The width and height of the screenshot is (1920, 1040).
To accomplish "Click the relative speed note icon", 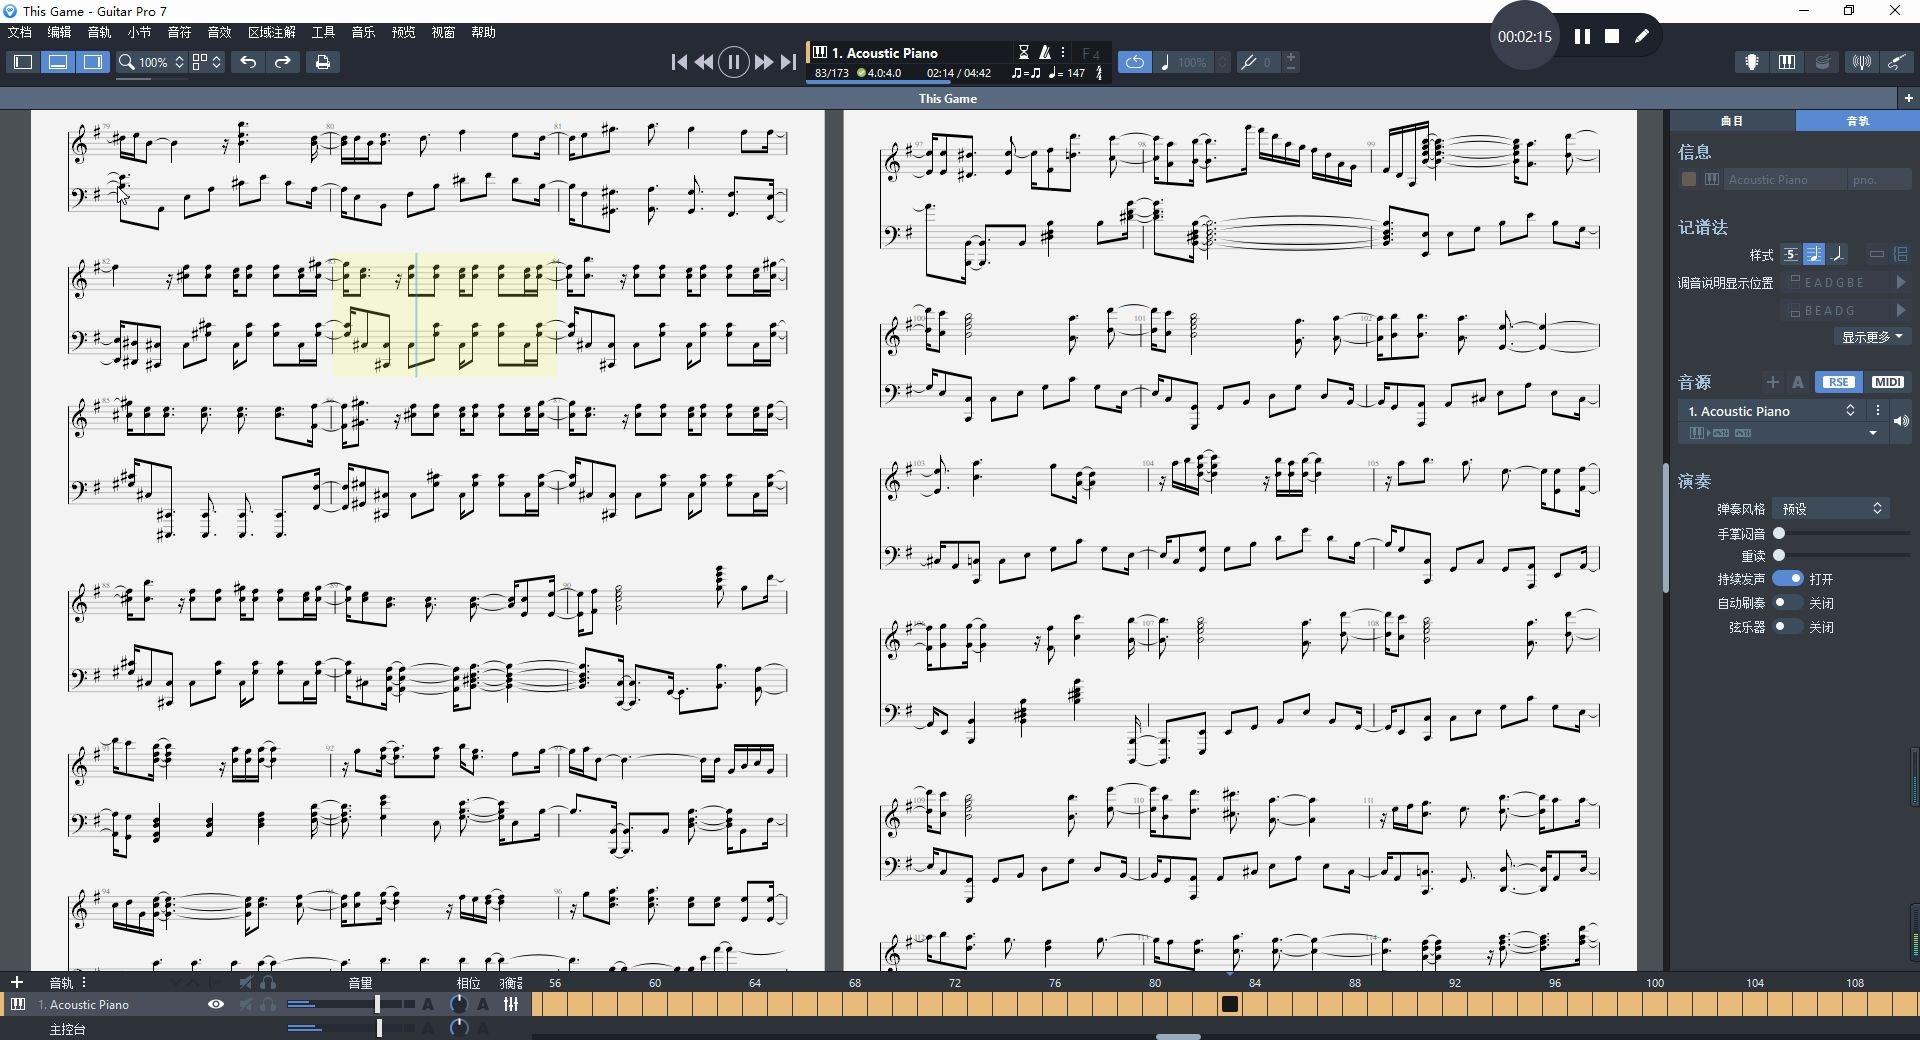I will [x=1165, y=62].
